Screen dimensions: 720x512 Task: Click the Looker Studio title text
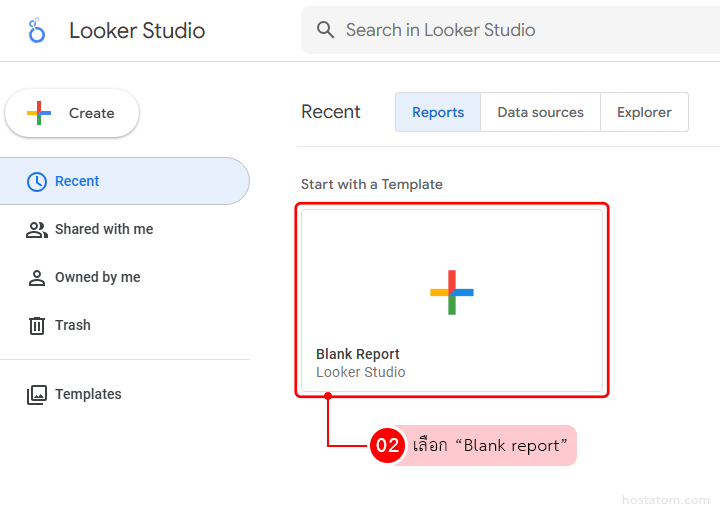[137, 31]
